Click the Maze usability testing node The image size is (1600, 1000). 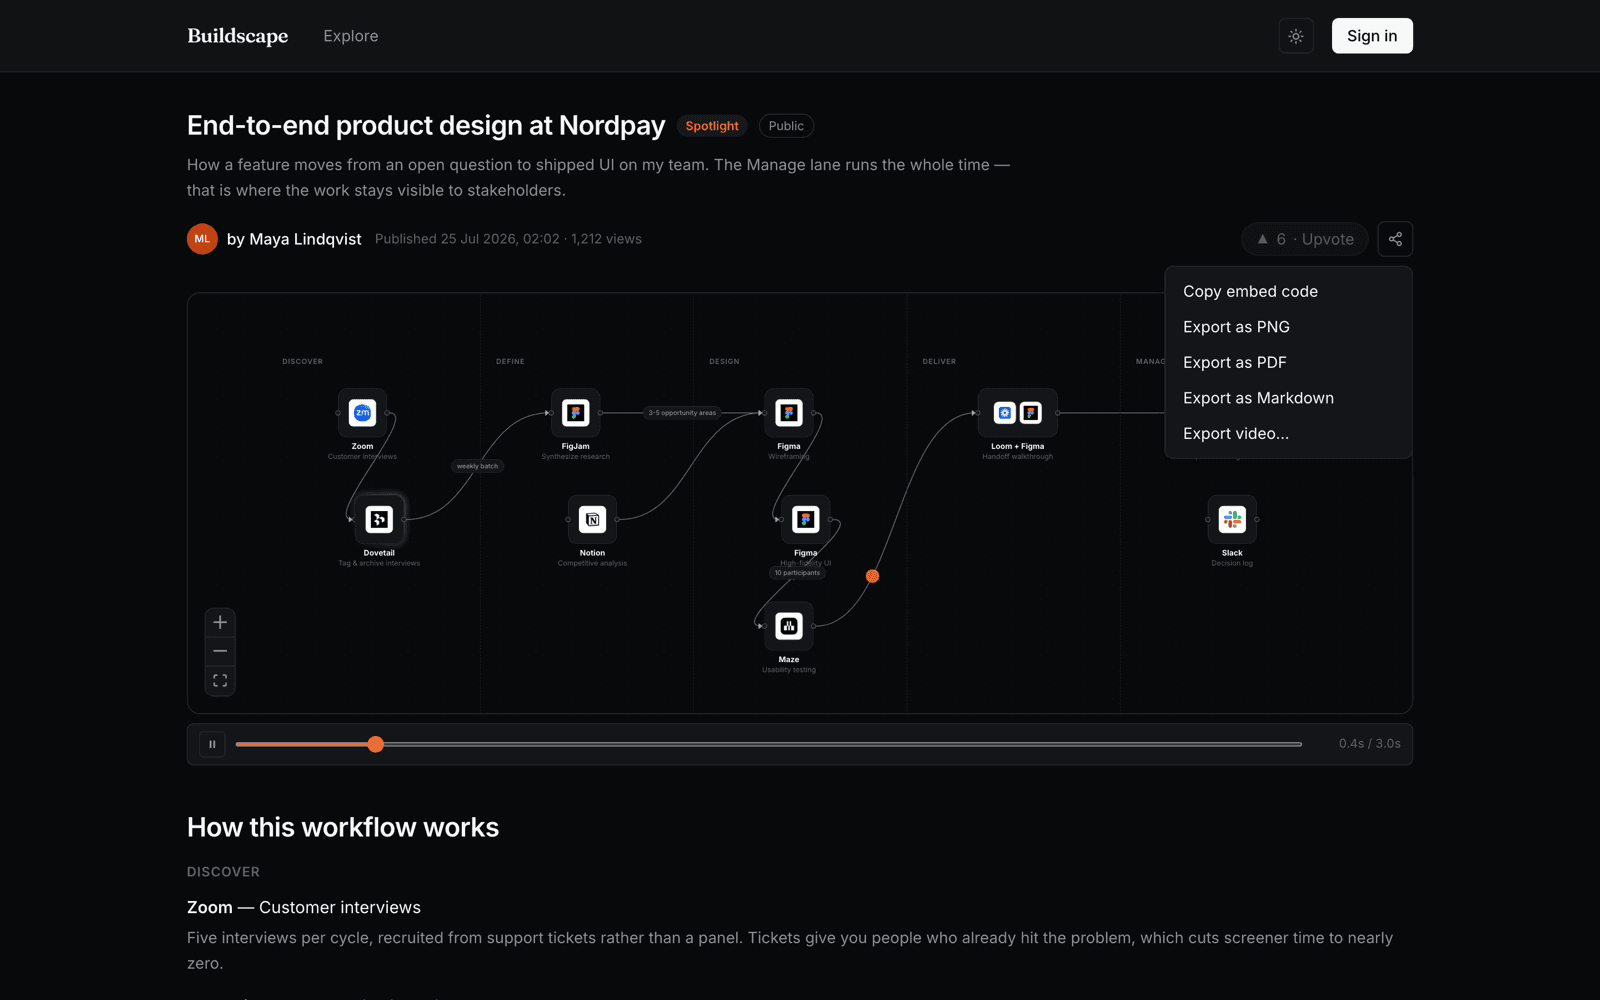pos(789,626)
